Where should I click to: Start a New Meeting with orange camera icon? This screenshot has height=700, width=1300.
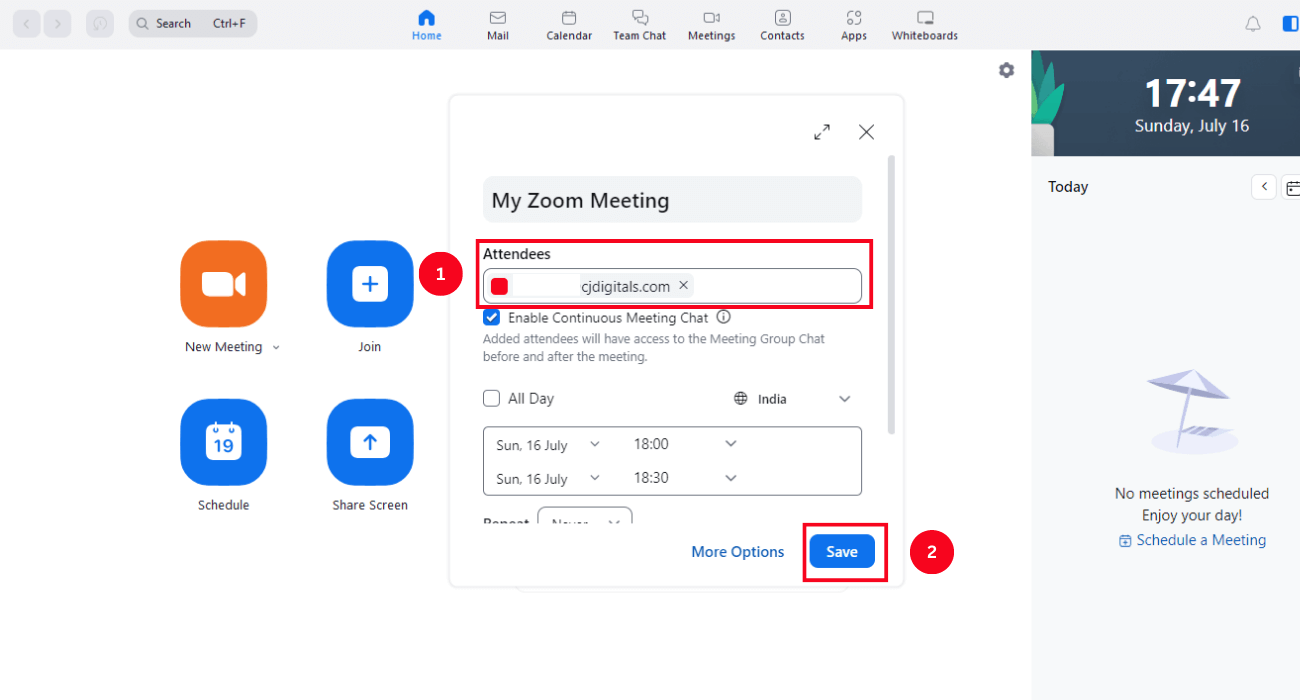point(224,284)
